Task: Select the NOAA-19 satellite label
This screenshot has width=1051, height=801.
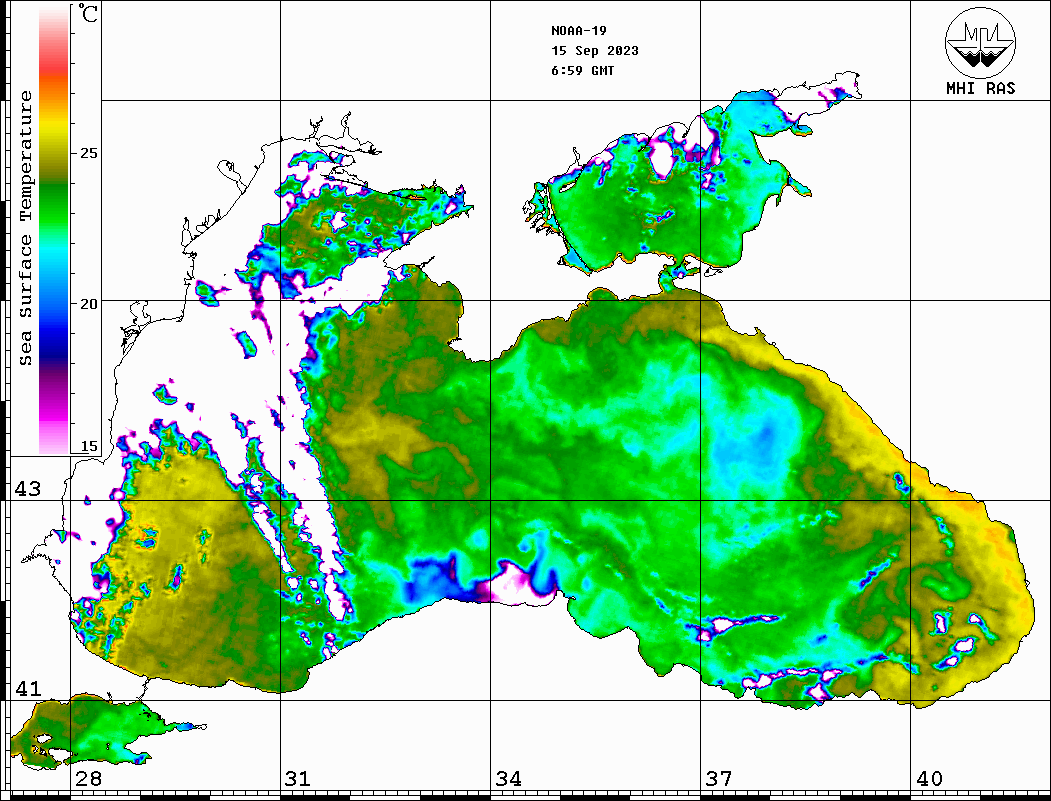Action: coord(577,30)
